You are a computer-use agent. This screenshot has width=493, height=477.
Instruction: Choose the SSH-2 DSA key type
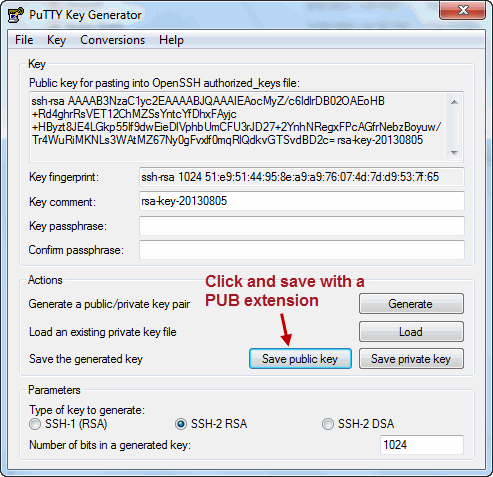coord(328,424)
